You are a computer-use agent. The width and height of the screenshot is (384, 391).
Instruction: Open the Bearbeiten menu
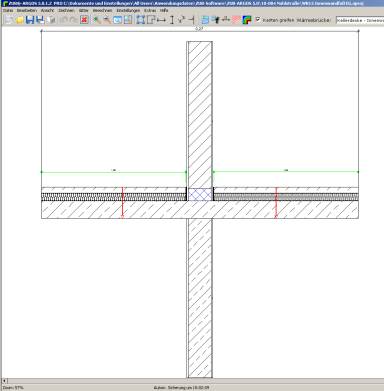pos(27,10)
